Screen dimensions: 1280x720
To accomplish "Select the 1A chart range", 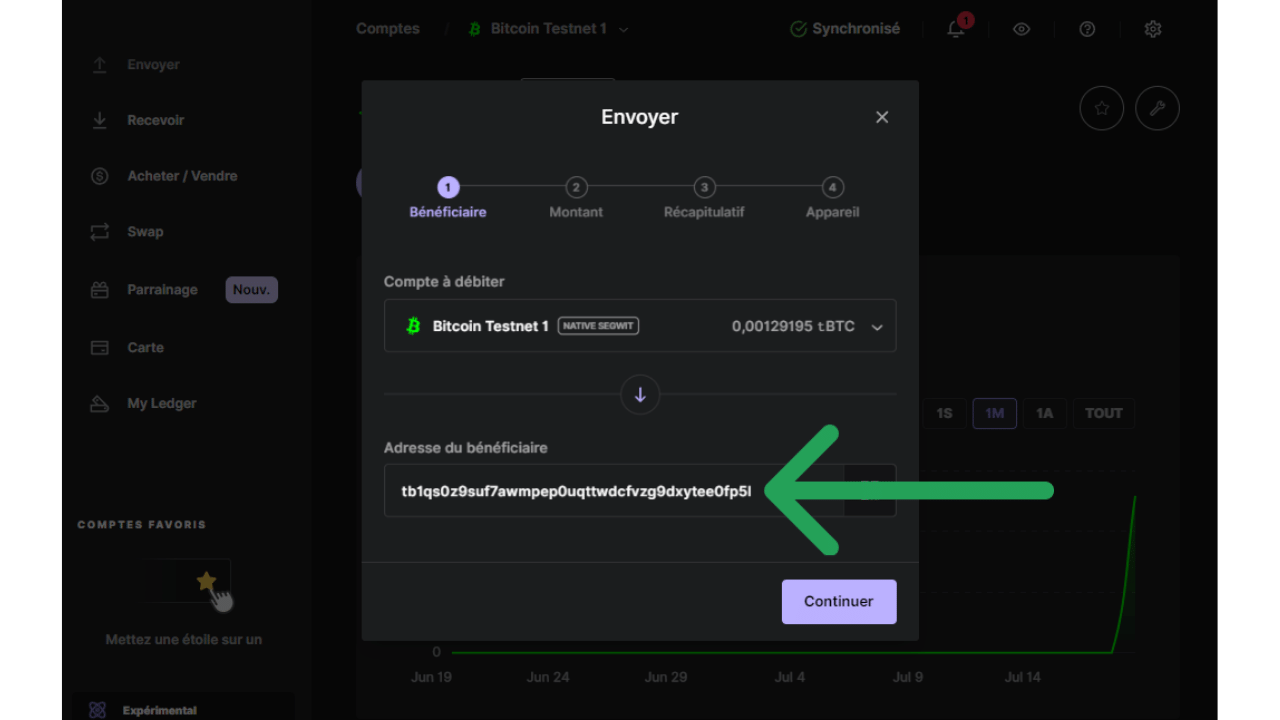I will tap(1044, 413).
